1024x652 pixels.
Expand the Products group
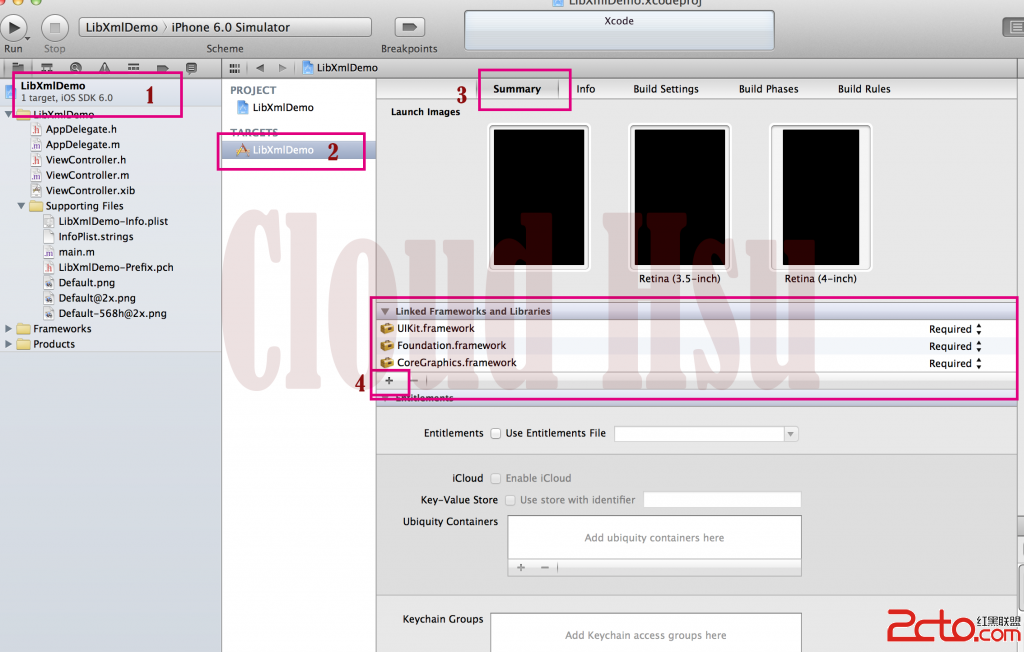point(8,344)
